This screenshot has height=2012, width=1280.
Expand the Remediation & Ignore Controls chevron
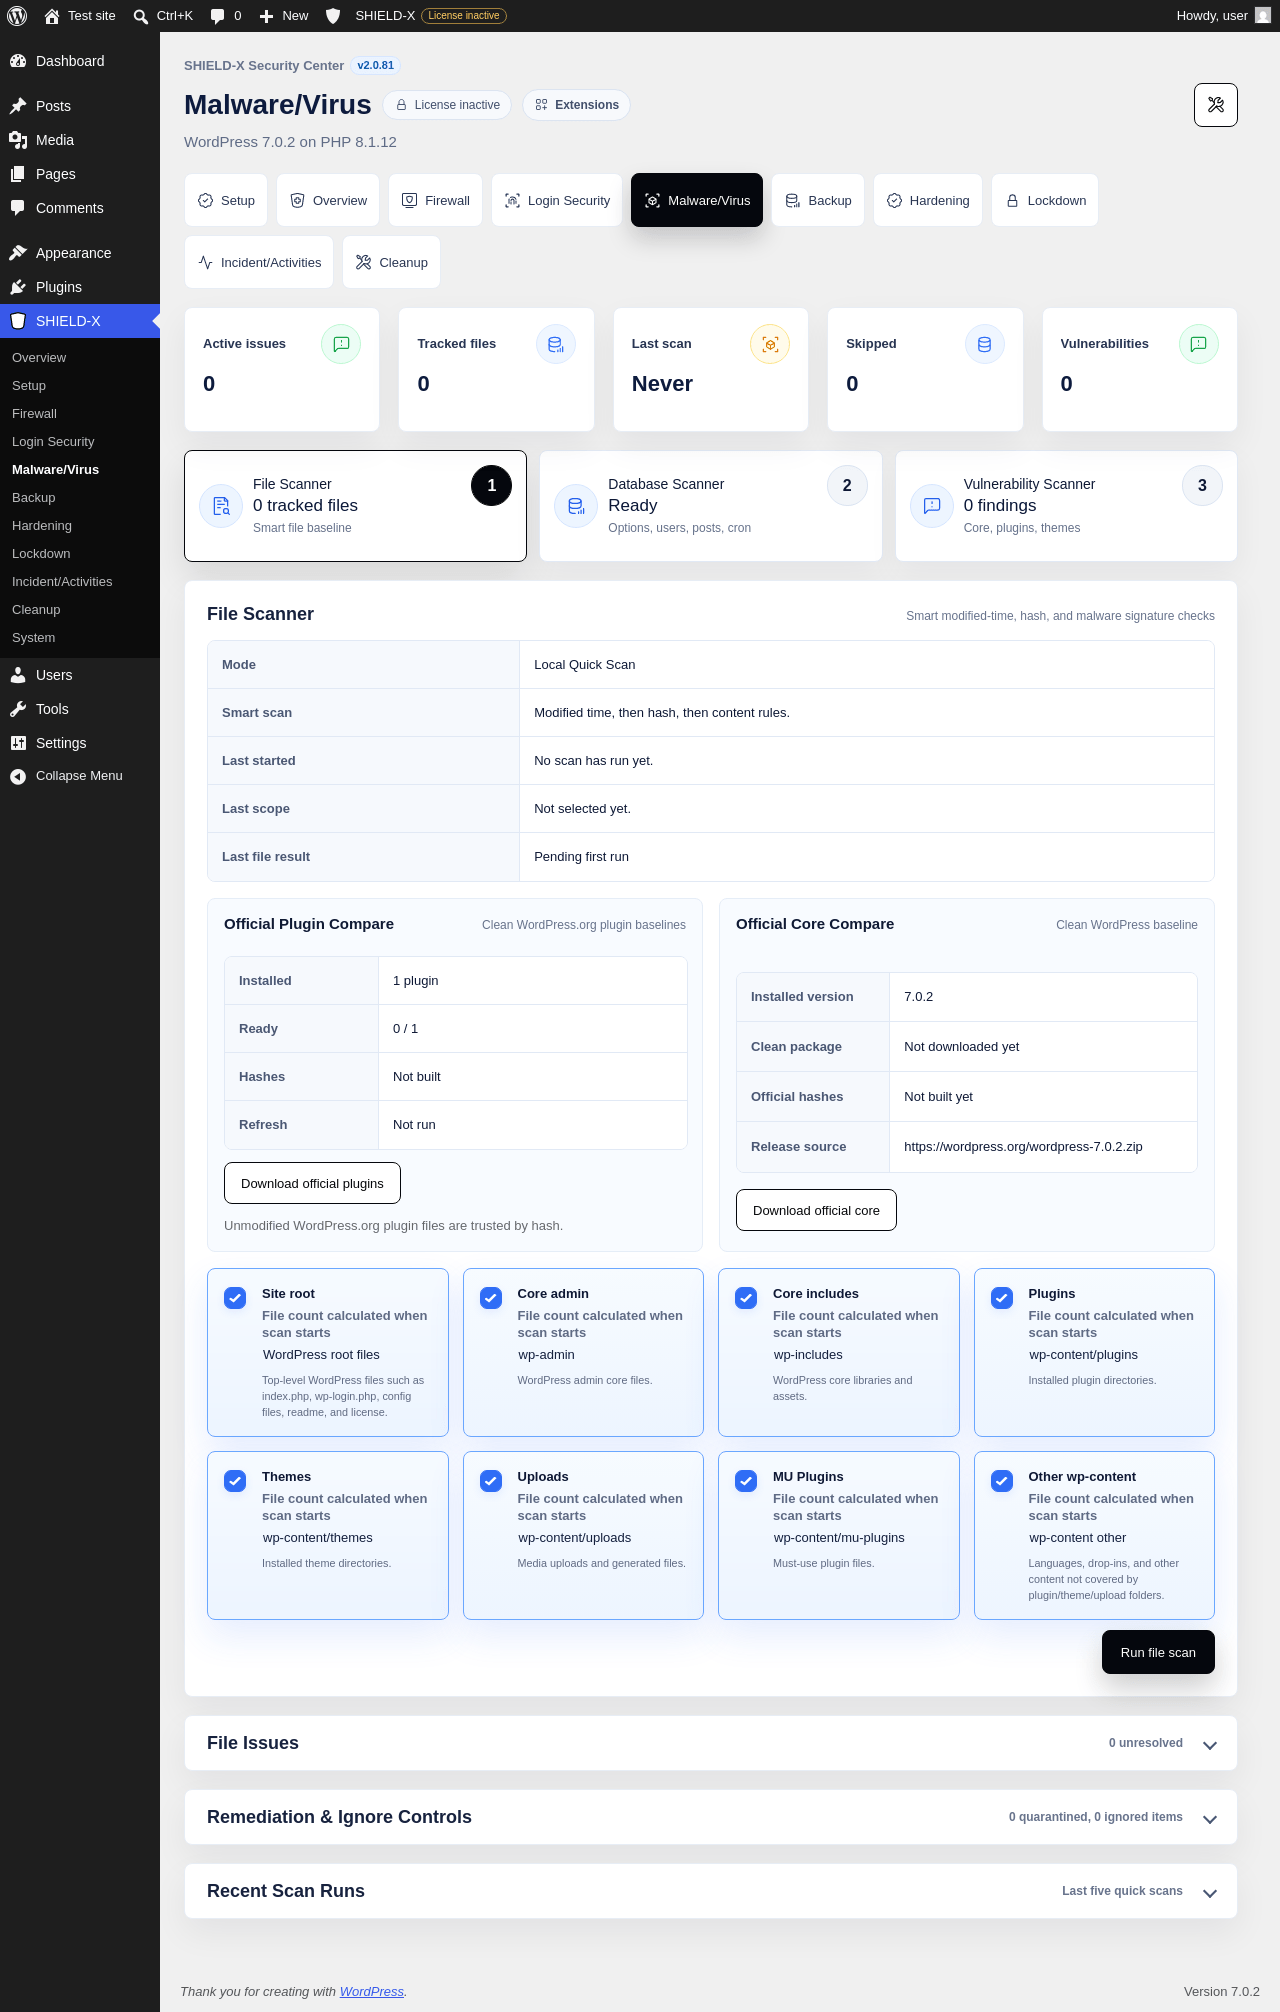point(1210,1819)
